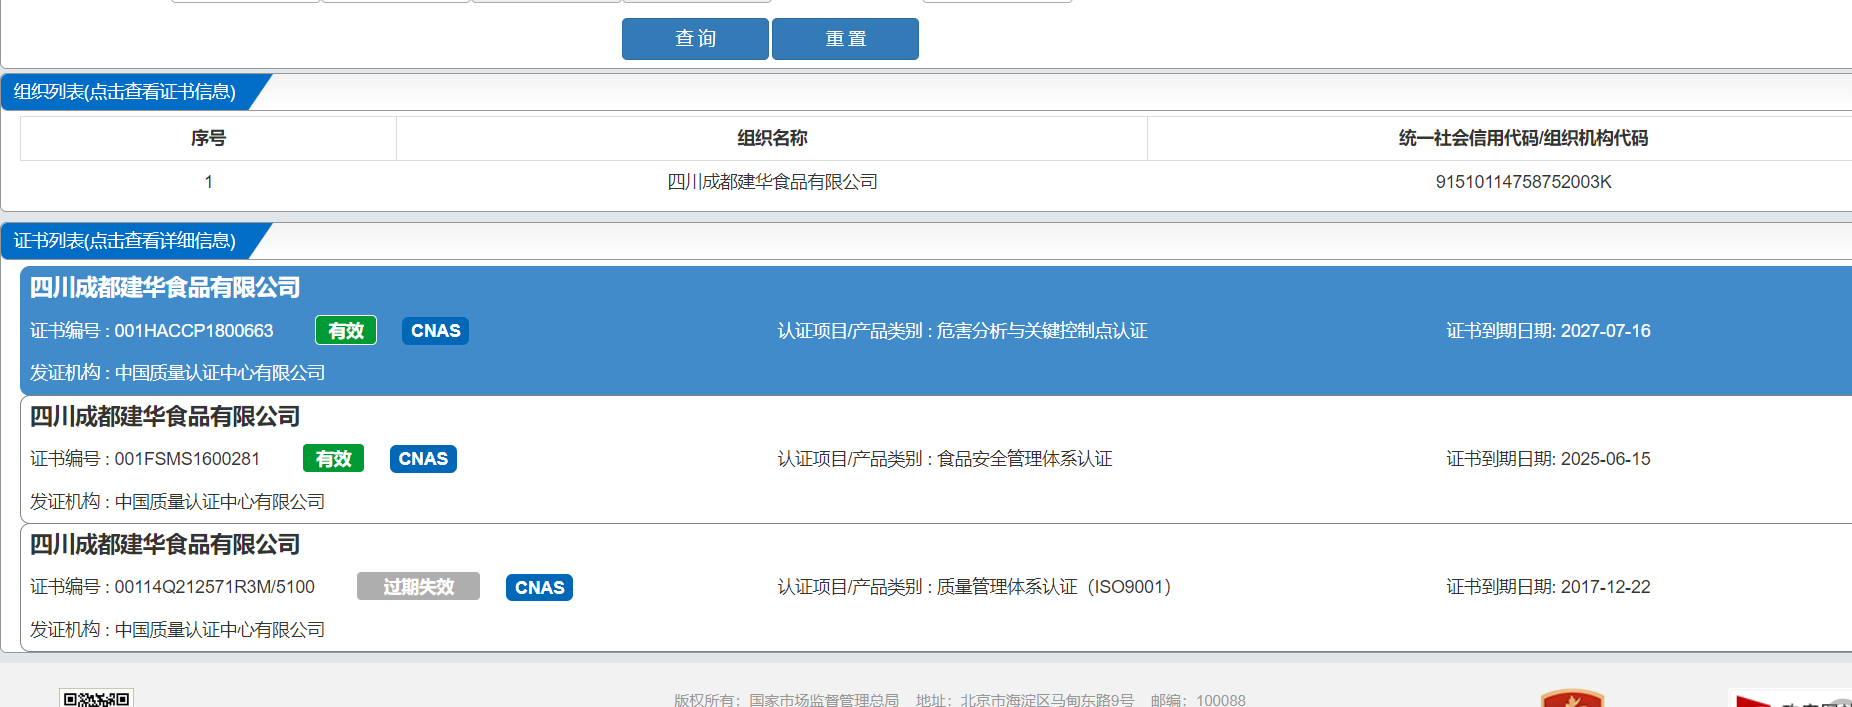Select 危害分析与关键控制点认证 category text
Viewport: 1852px width, 707px height.
pos(1042,331)
